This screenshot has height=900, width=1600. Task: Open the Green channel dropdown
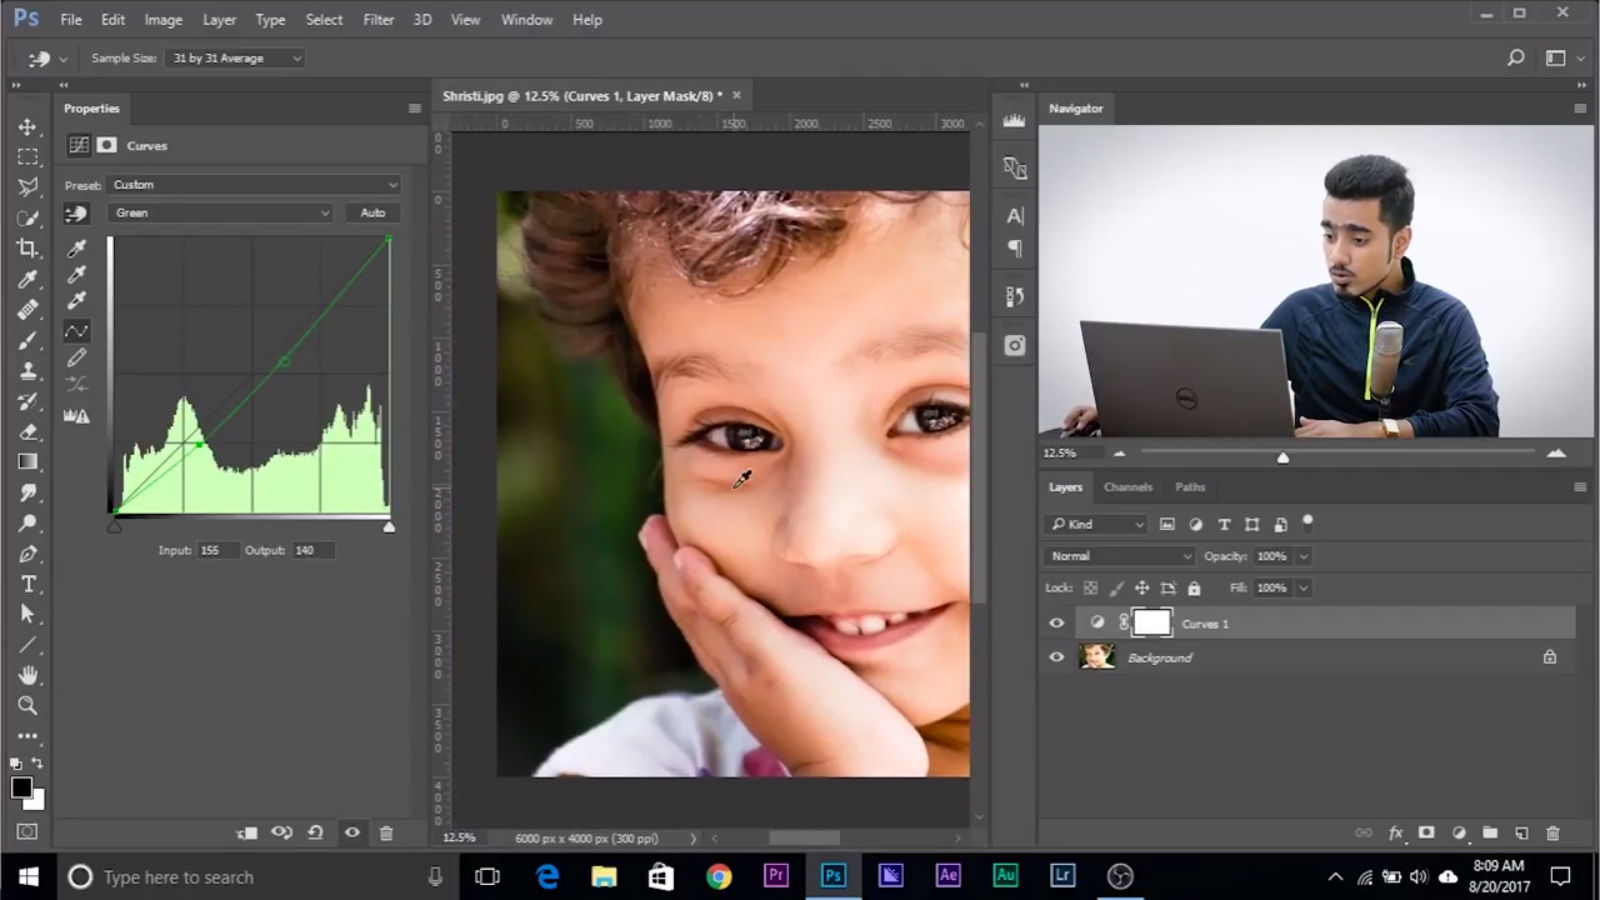[219, 212]
